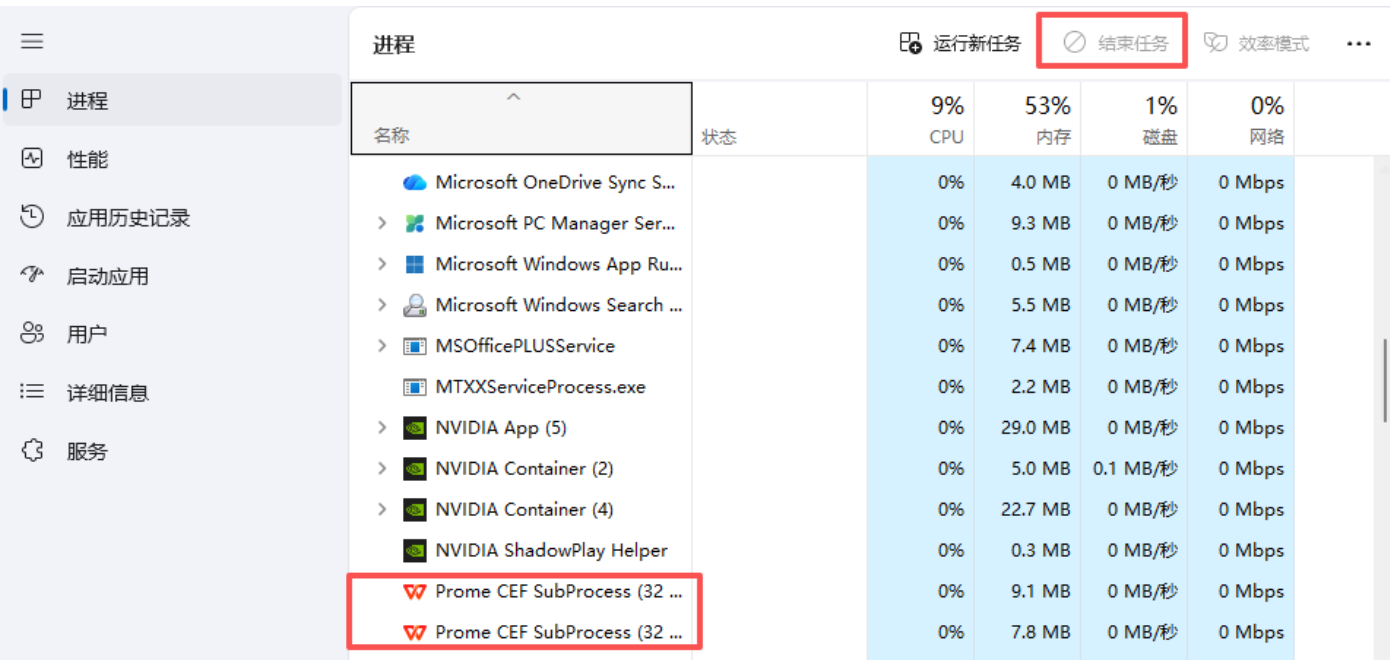Click the Microsoft OneDrive Sync cloud icon

[414, 183]
